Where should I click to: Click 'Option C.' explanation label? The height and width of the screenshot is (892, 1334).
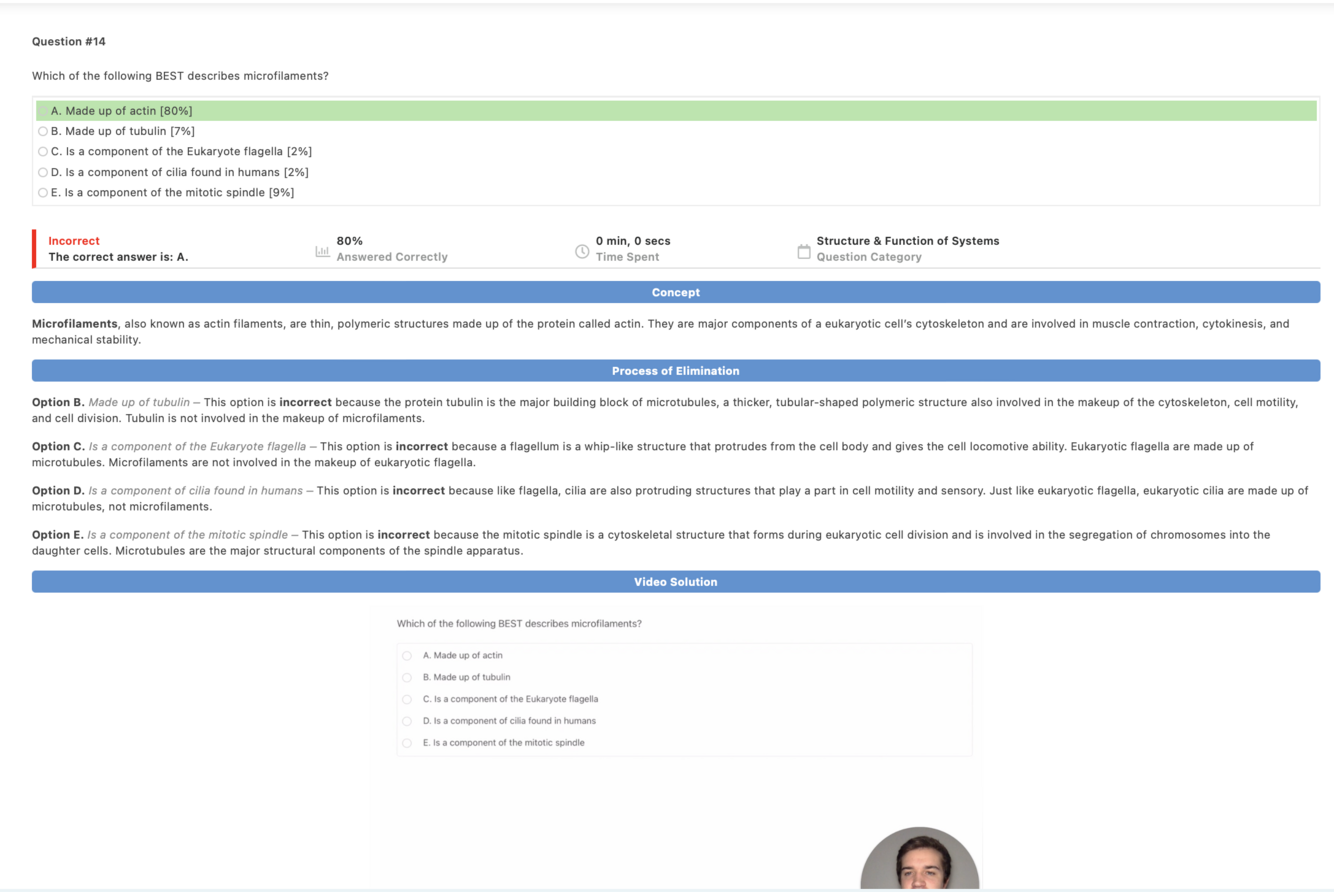[58, 446]
